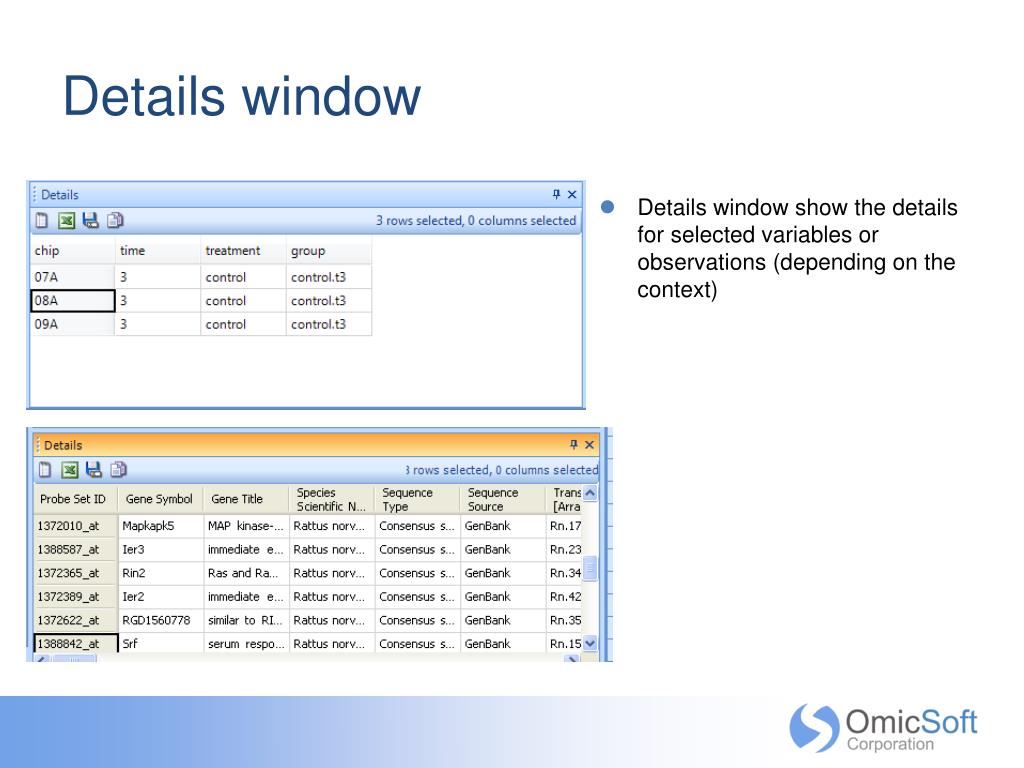1024x768 pixels.
Task: Export to Excel in upper Details window
Action: pyautogui.click(x=67, y=221)
